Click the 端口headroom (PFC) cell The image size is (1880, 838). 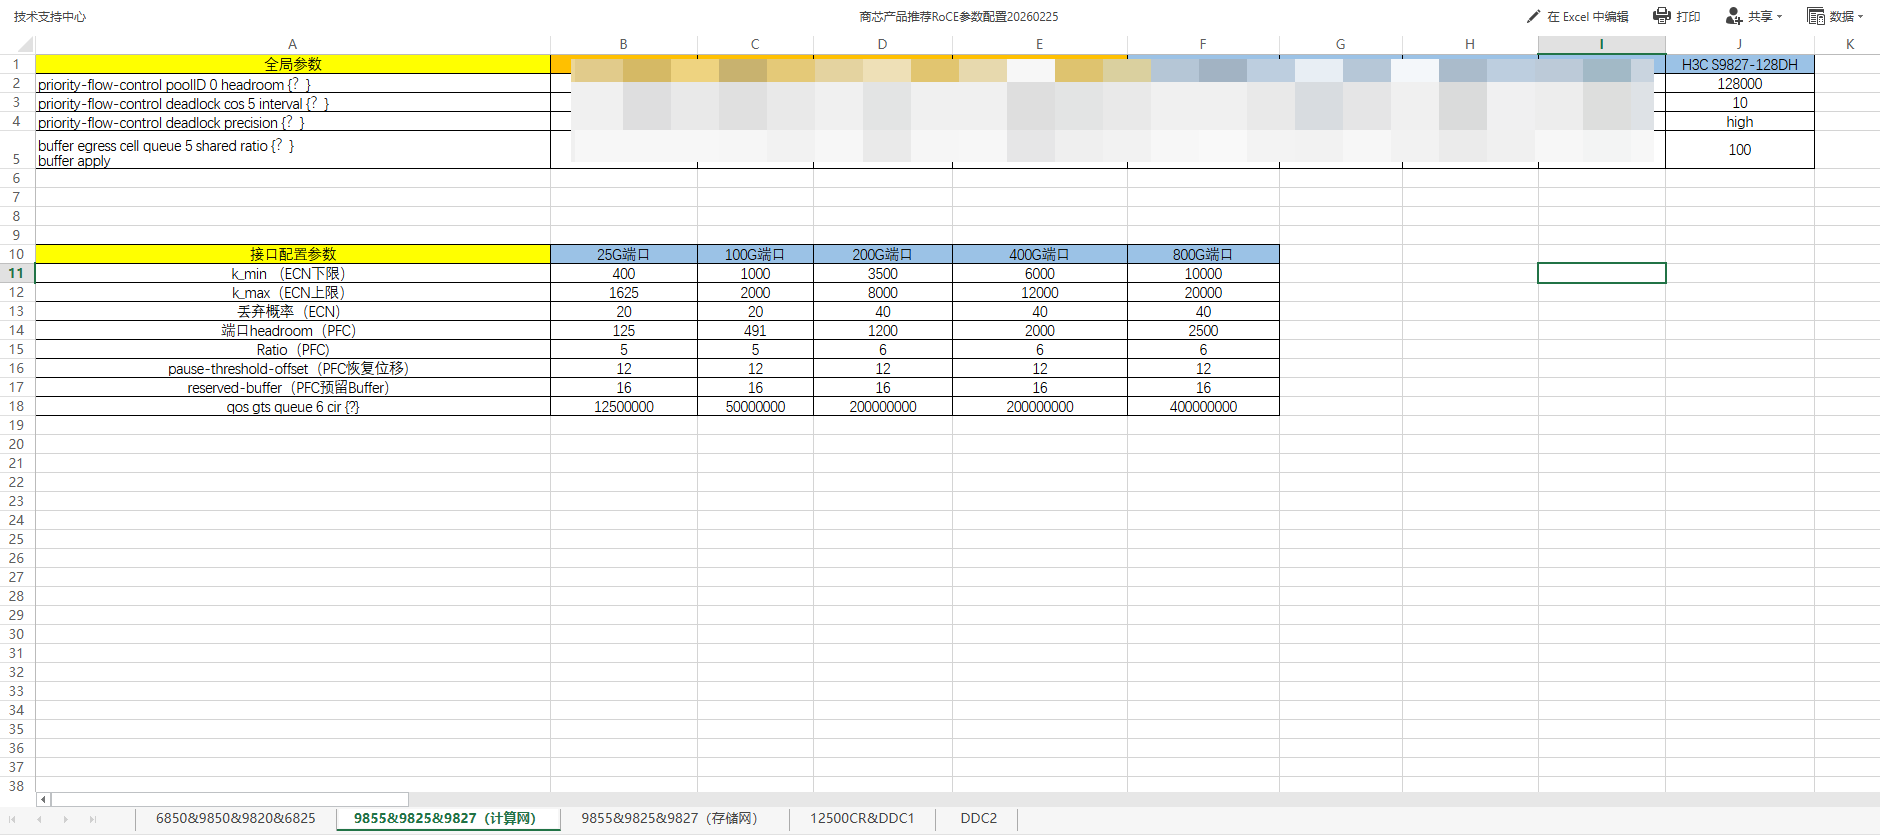pos(293,330)
